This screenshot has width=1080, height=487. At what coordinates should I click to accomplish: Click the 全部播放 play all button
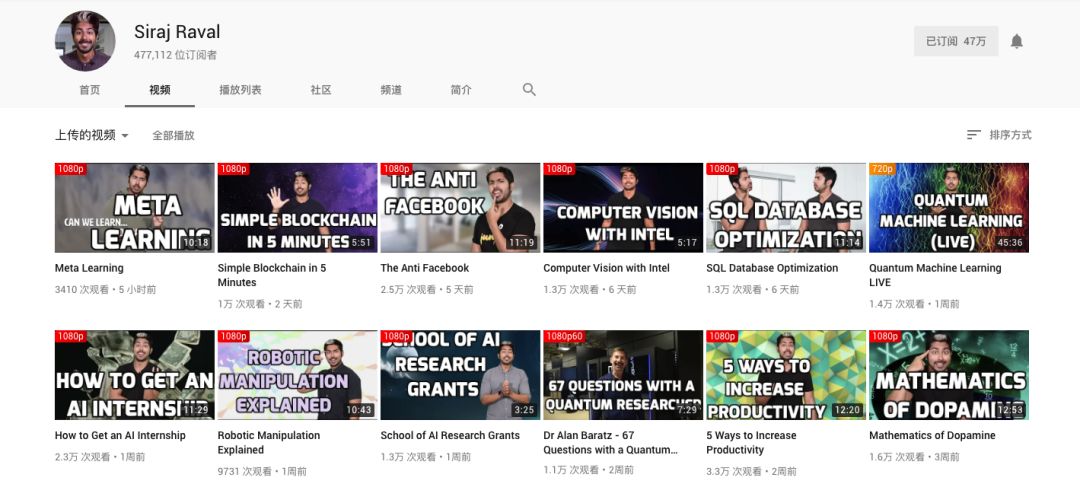[x=174, y=136]
